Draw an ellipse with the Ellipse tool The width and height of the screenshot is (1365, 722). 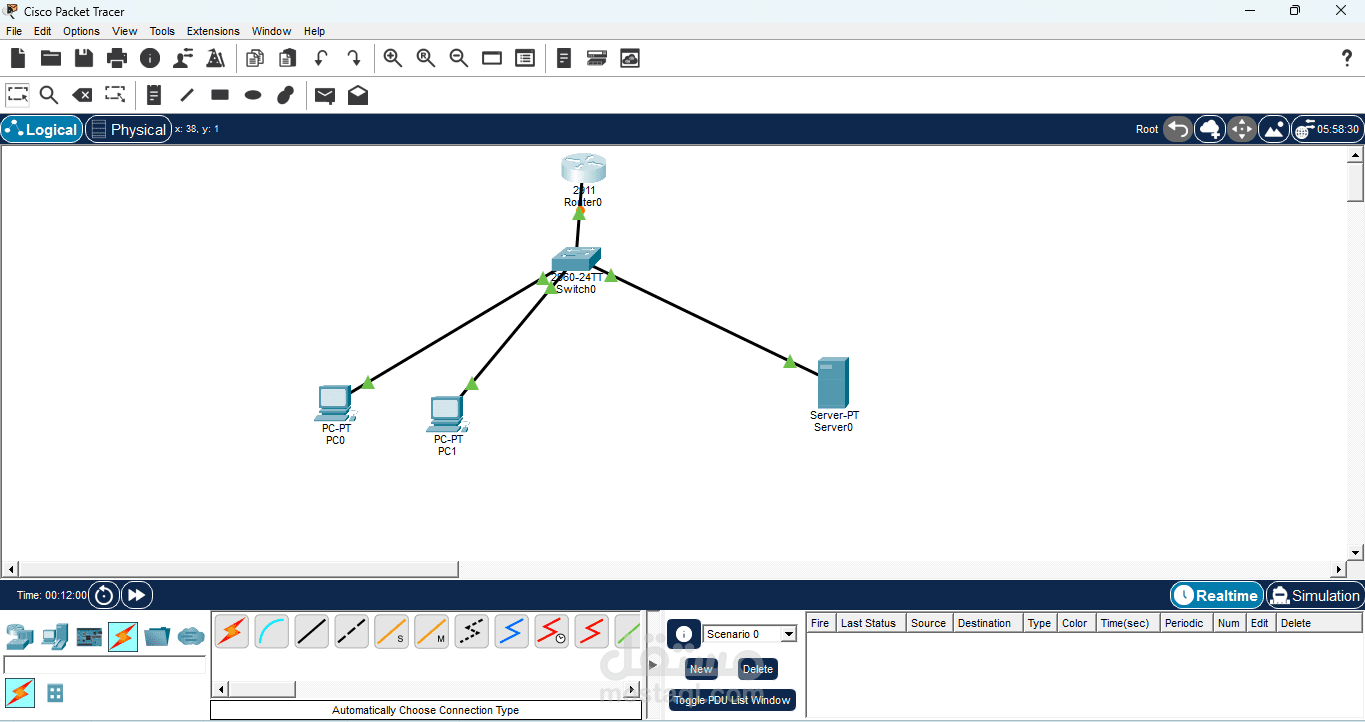253,95
